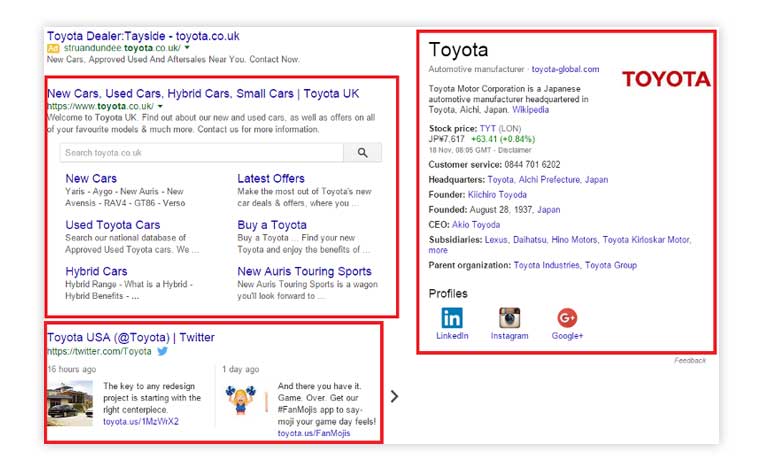Screen dimensions: 763x471
Task: Open Toyota Kirloskar Motor link
Action: (x=646, y=240)
